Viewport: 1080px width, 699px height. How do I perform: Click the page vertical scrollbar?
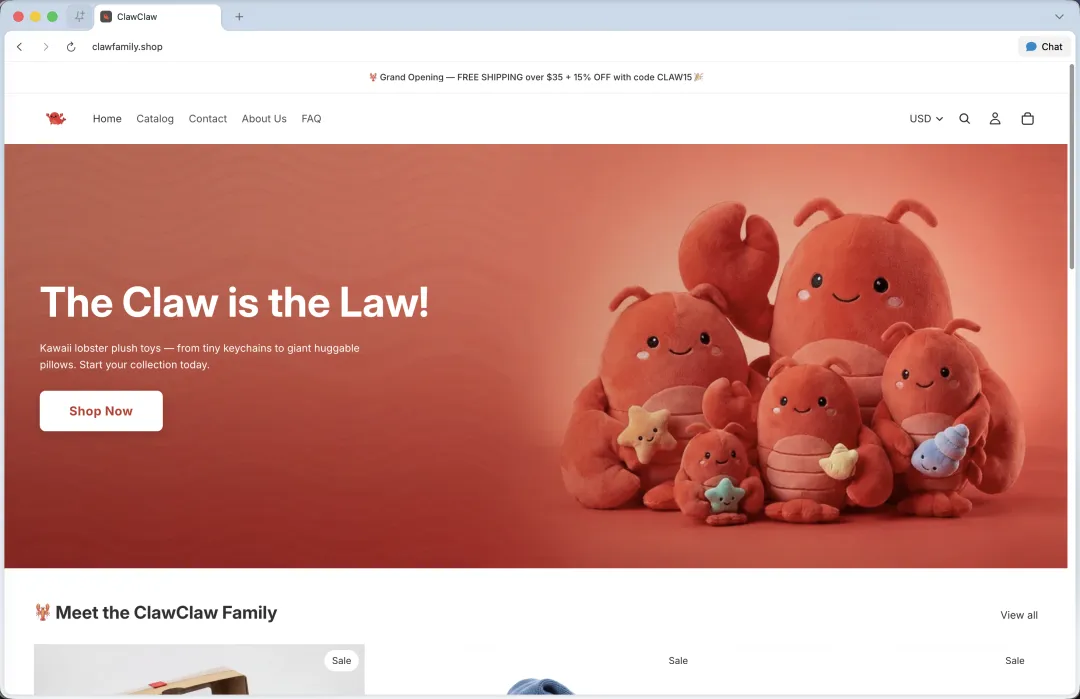point(1072,167)
